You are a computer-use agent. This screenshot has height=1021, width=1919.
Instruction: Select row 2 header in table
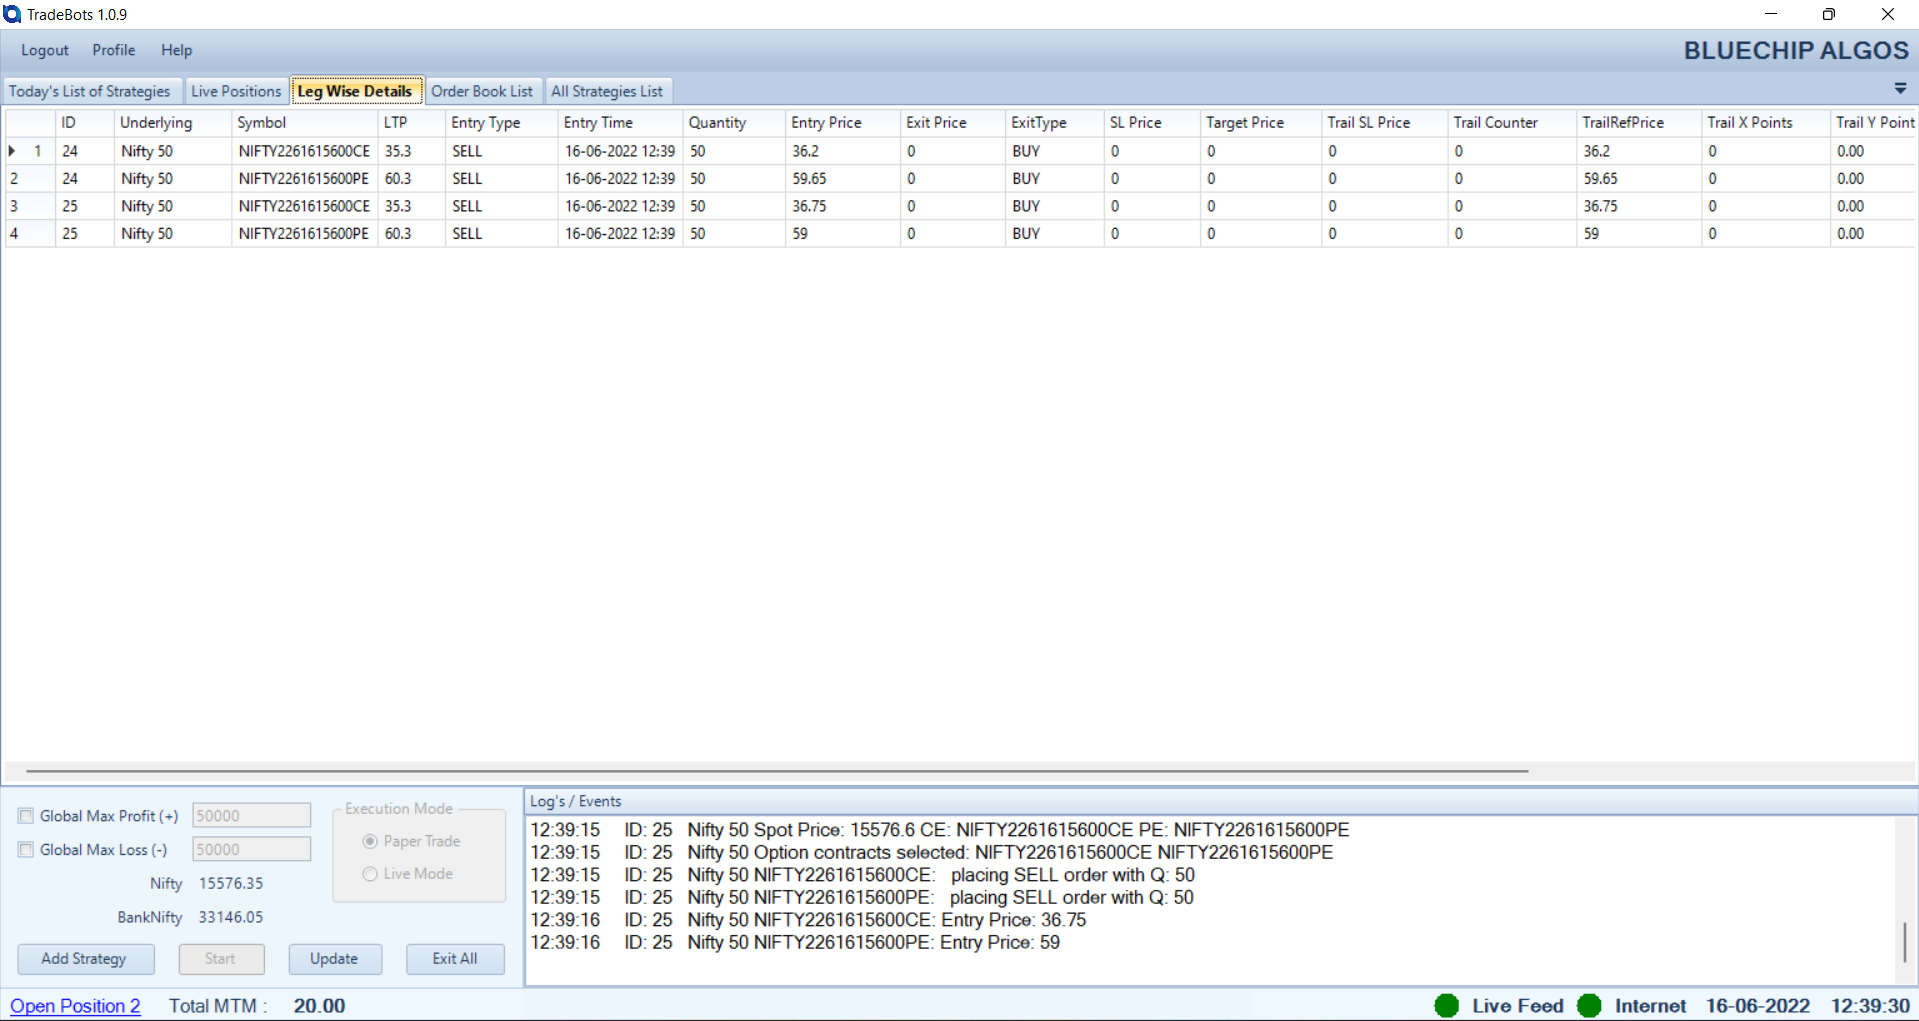coord(30,178)
